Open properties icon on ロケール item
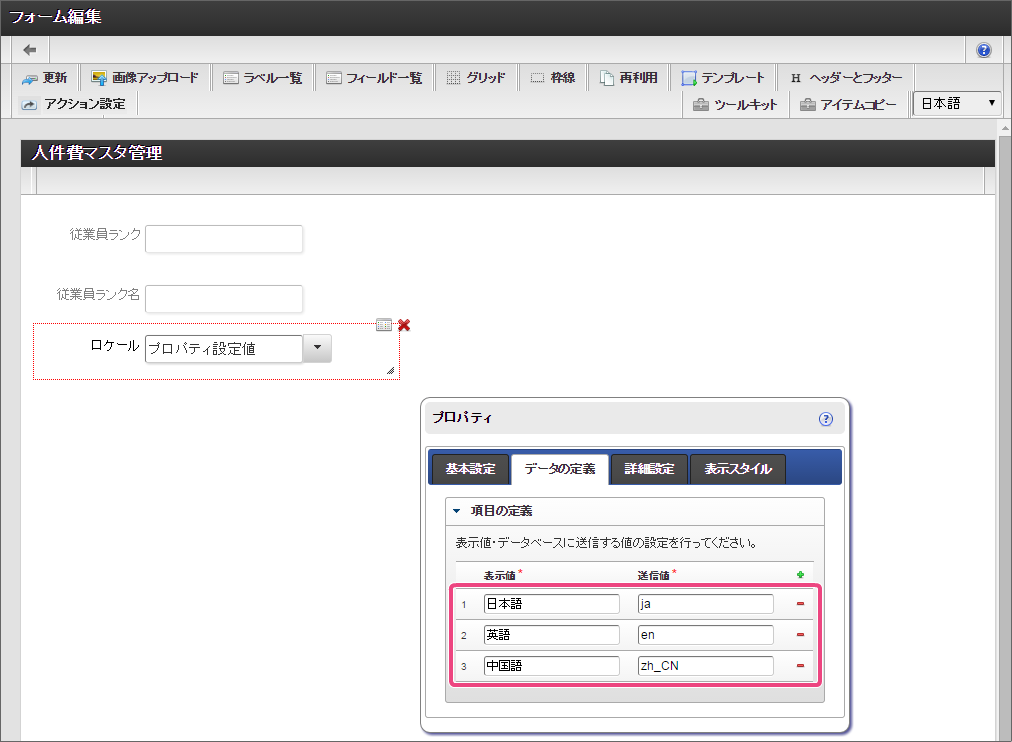The image size is (1012, 742). 384,325
